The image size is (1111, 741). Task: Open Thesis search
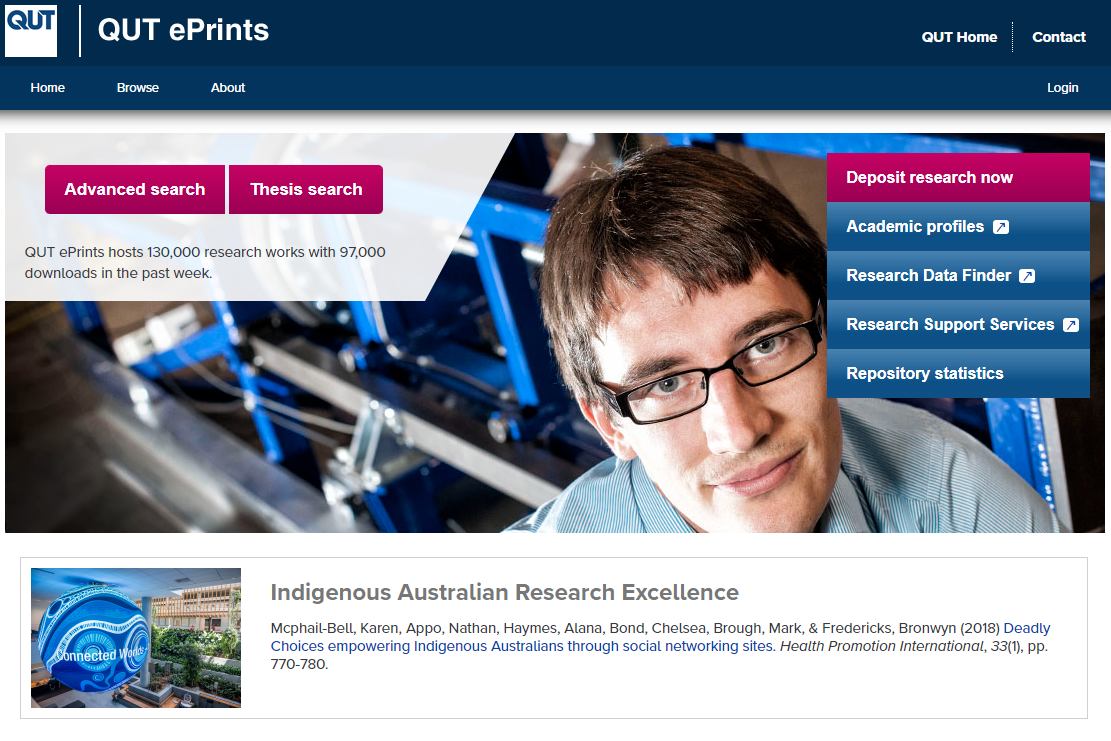coord(306,189)
